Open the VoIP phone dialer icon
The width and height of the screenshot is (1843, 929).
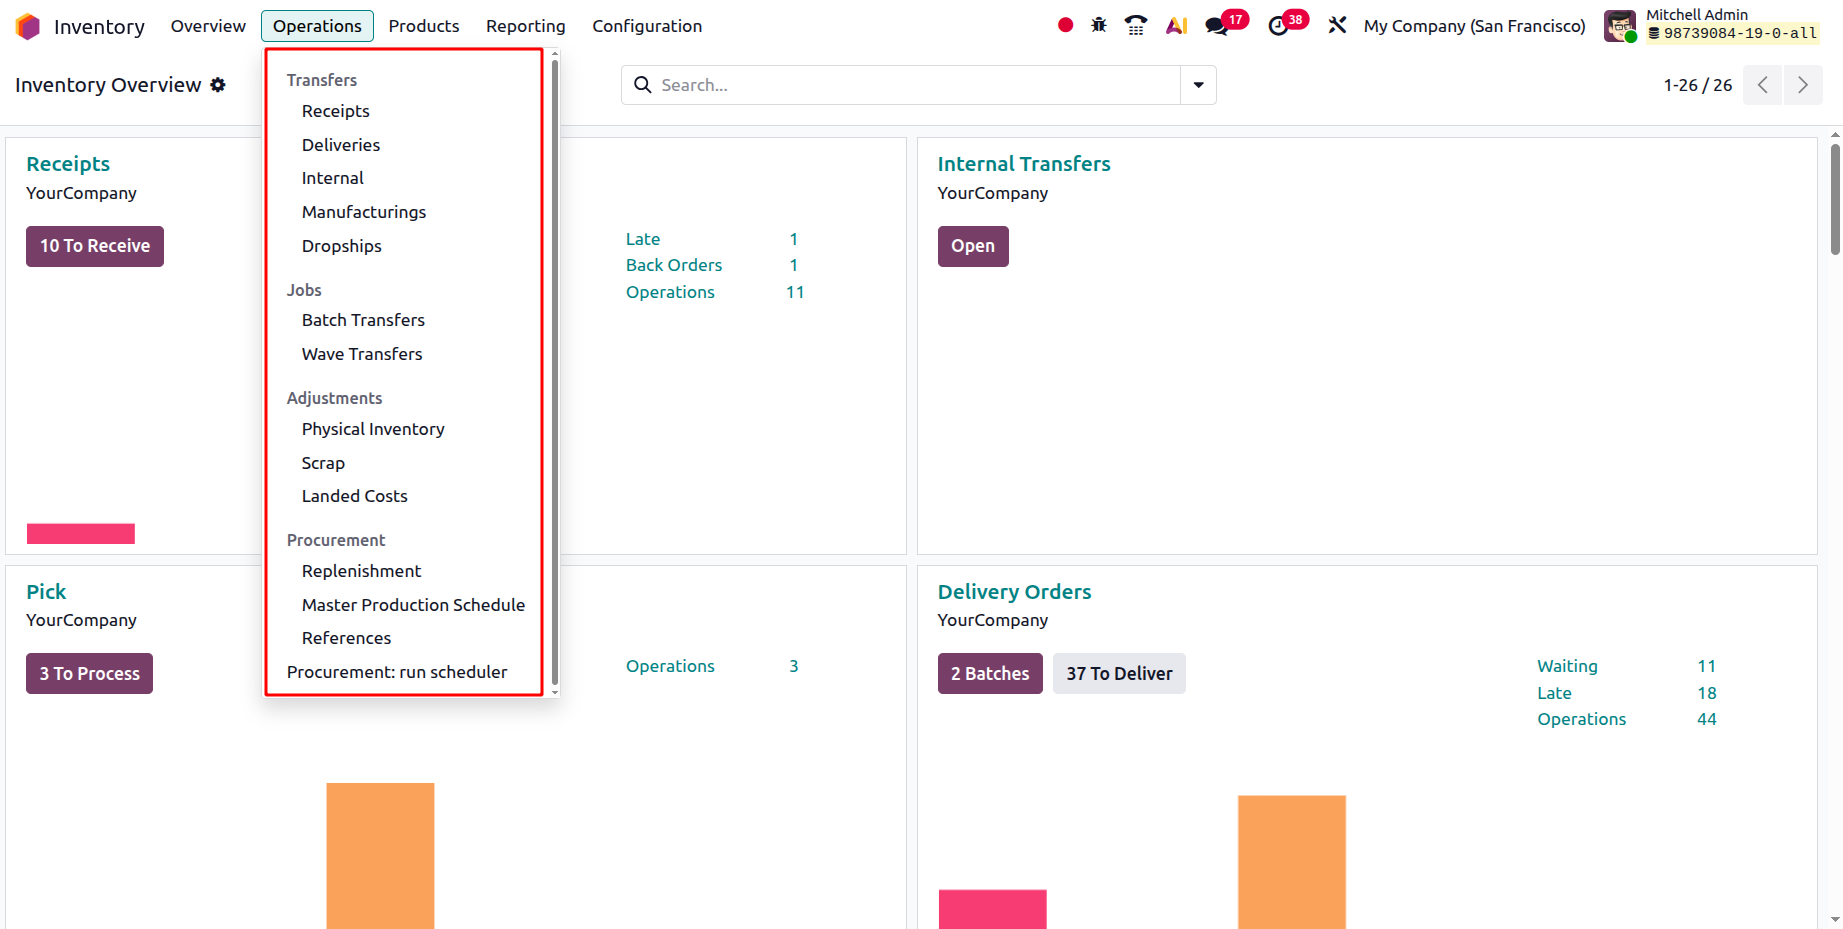pos(1136,25)
